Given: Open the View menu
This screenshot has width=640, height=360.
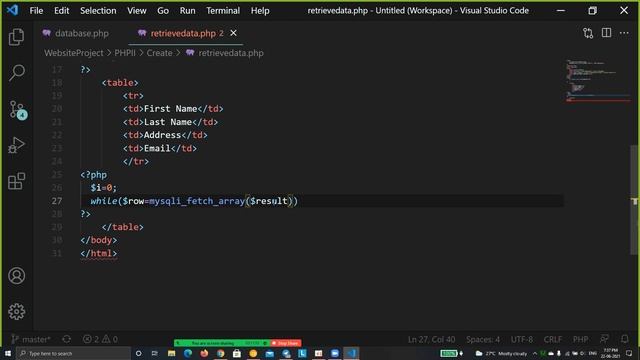Looking at the screenshot, I should (x=137, y=11).
